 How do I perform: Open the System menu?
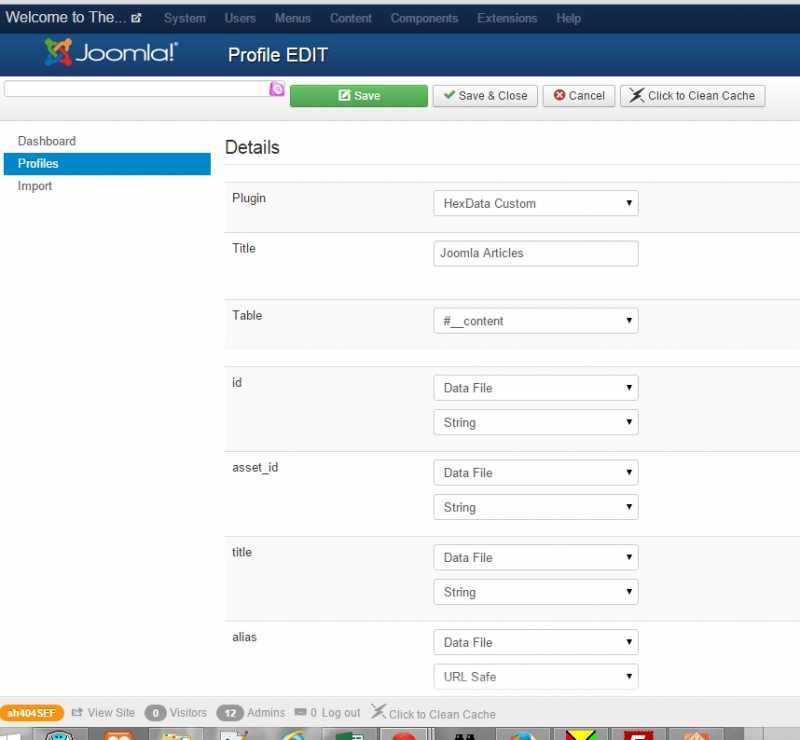coord(185,18)
